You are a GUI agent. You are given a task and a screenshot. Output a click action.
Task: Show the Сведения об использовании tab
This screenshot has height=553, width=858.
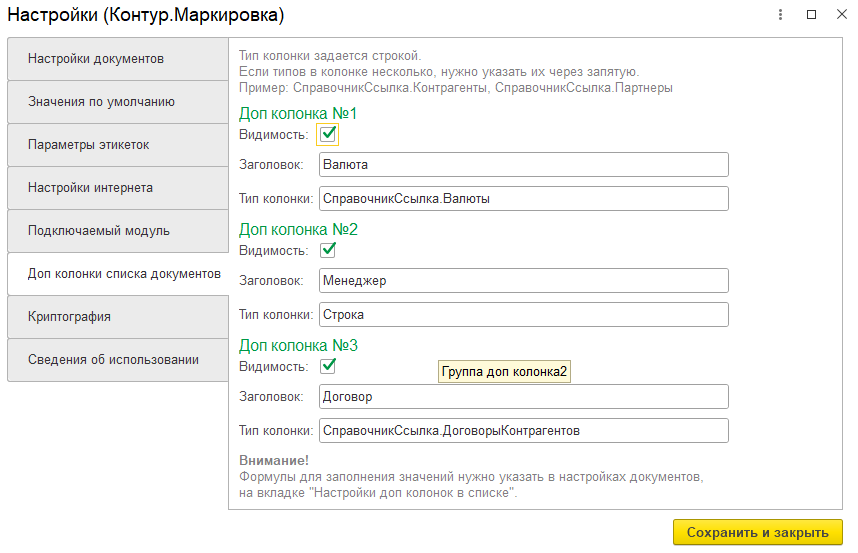click(118, 359)
